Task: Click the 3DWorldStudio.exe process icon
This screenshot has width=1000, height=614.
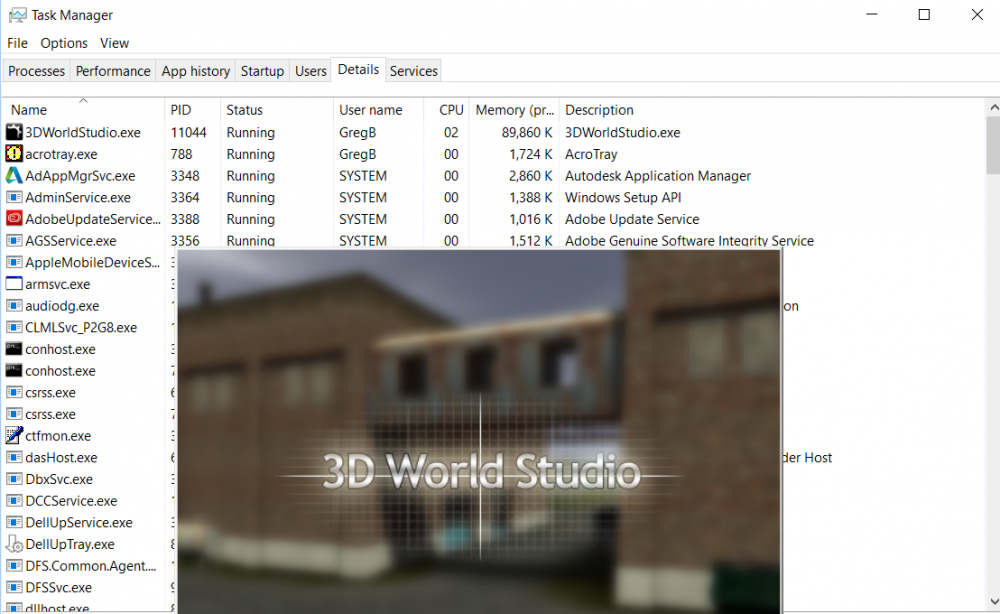Action: tap(14, 132)
